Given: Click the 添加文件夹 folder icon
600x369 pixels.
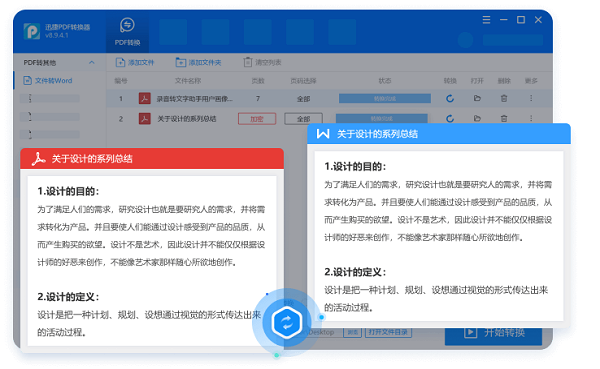Looking at the screenshot, I should coord(181,62).
